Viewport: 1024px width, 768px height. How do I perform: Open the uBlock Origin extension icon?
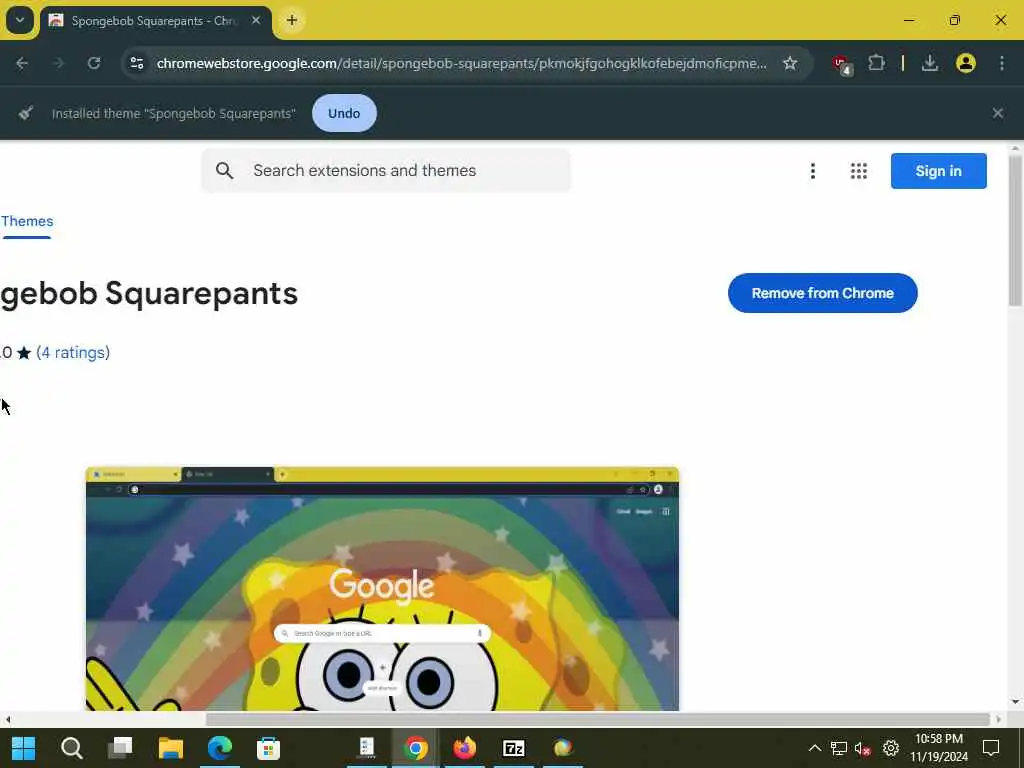pos(842,65)
